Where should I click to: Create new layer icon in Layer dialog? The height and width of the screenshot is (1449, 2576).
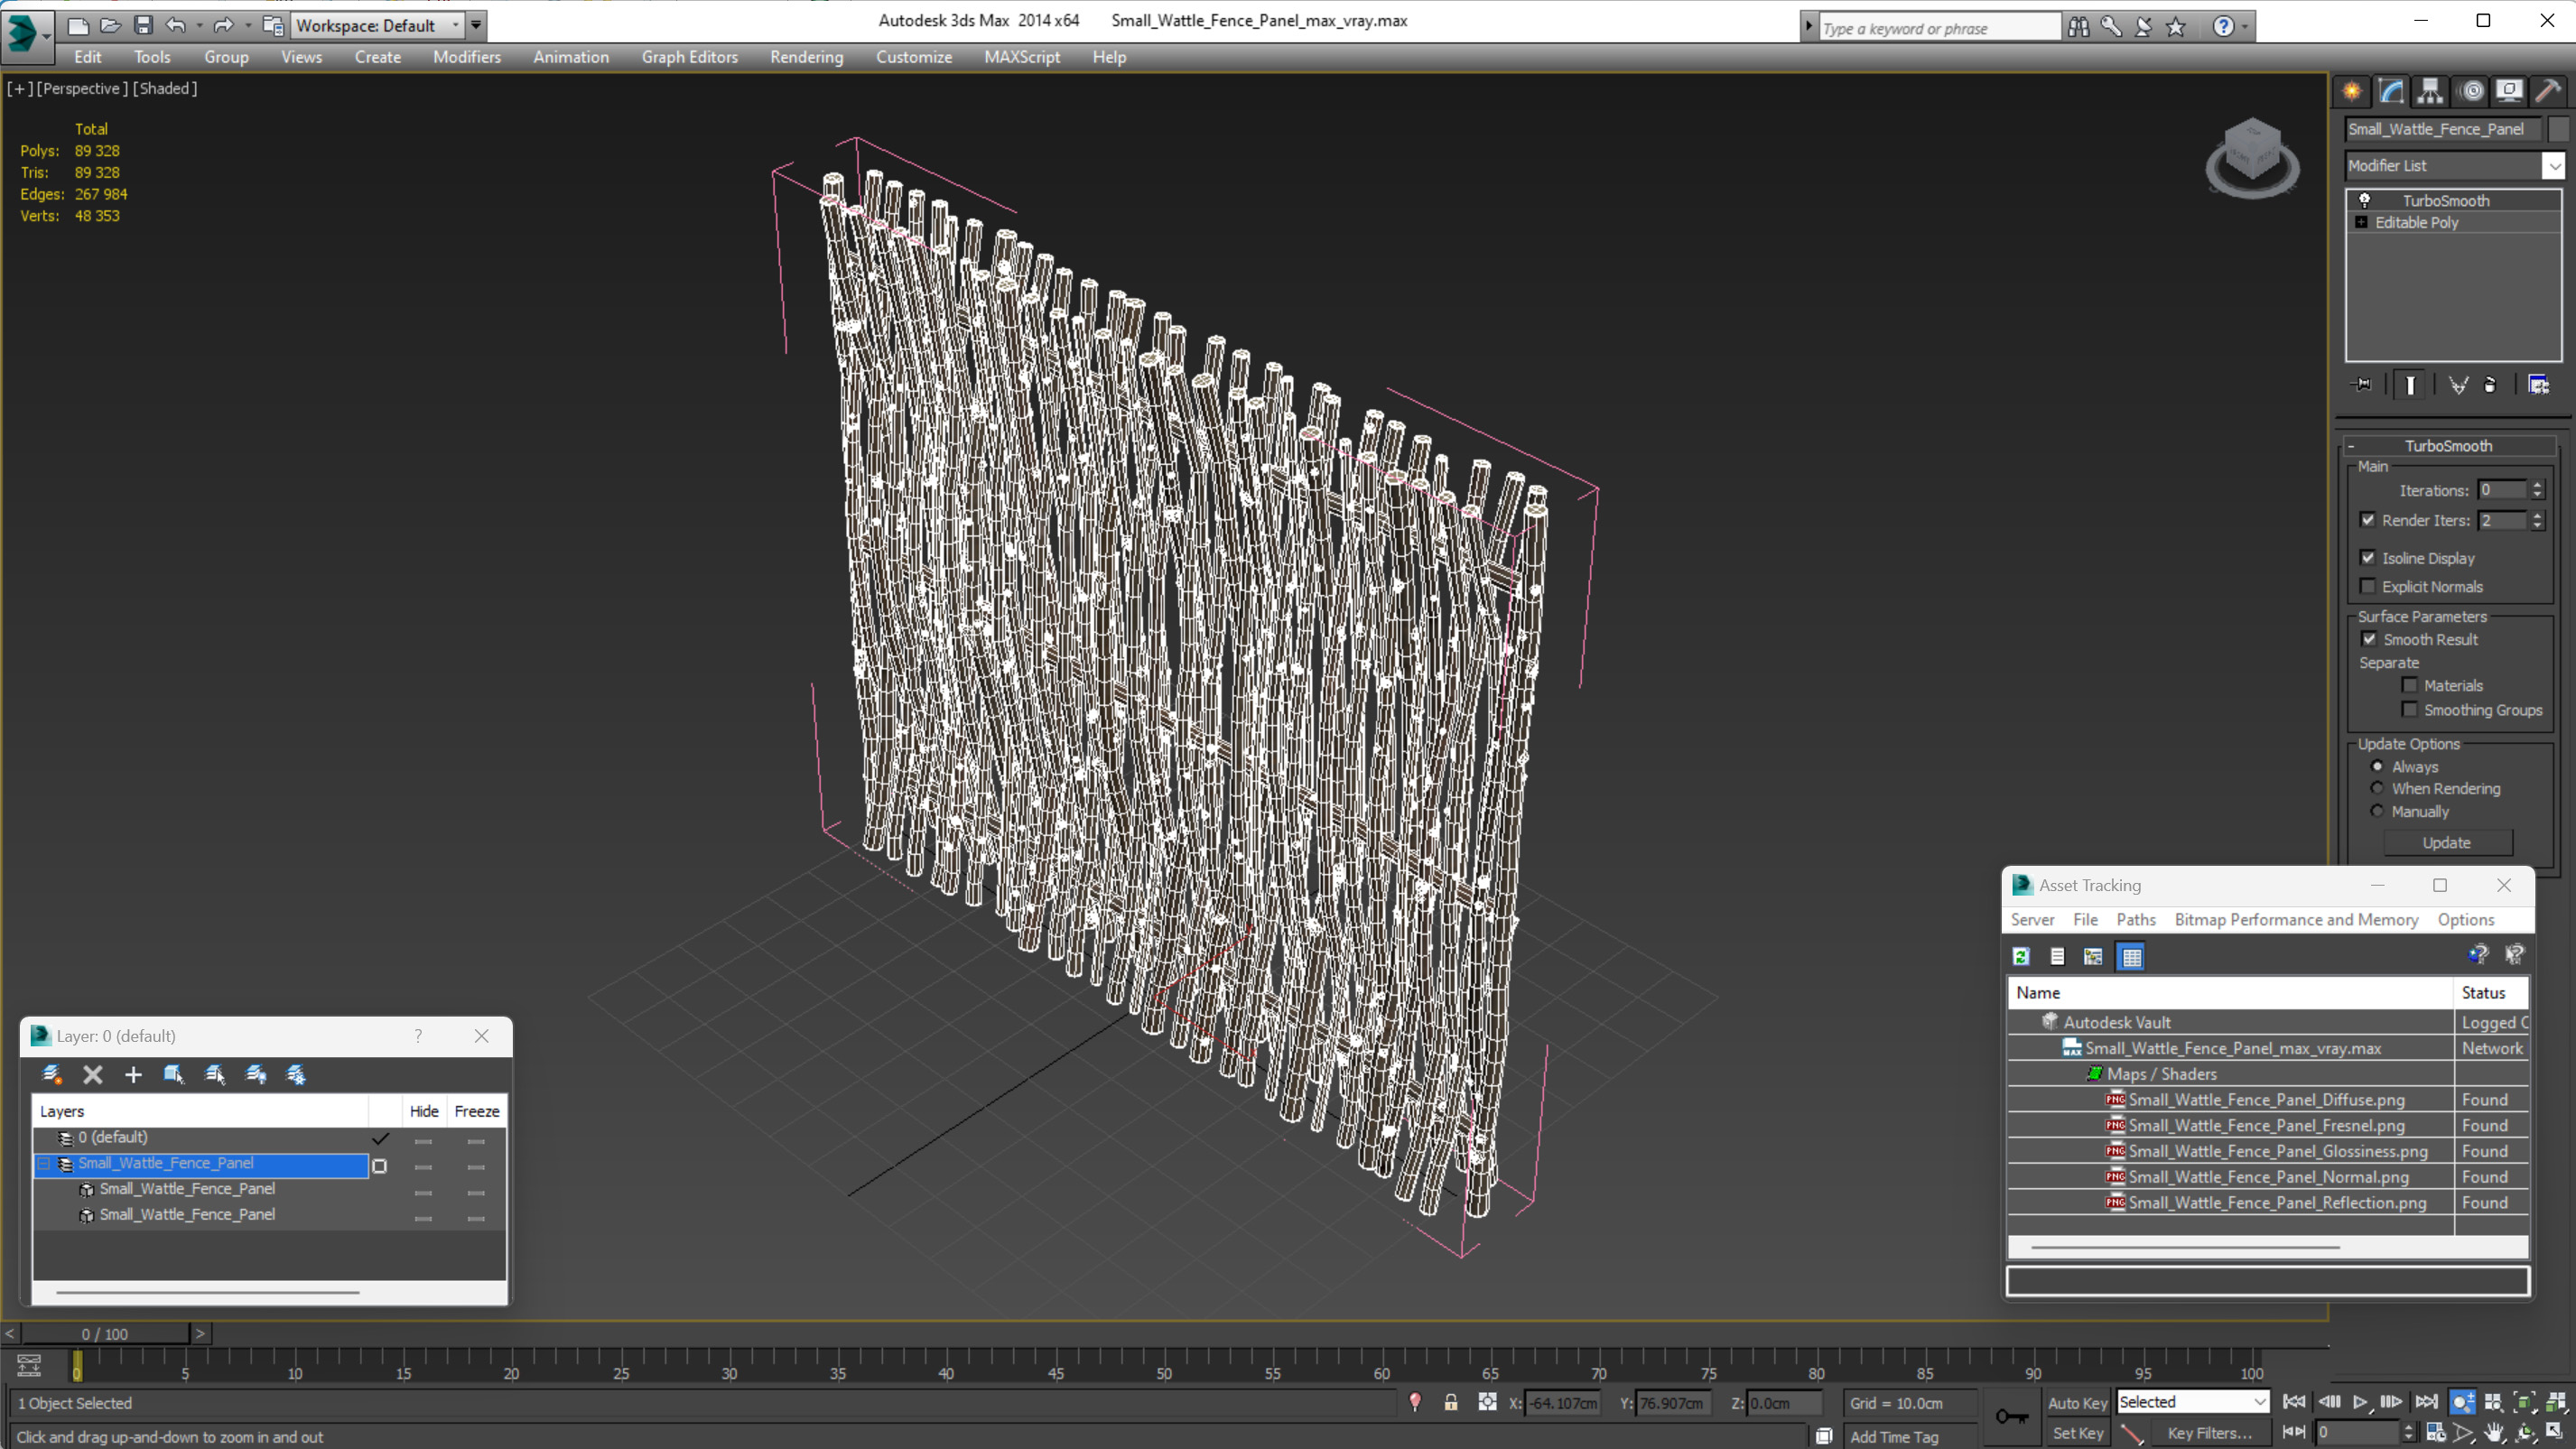52,1074
